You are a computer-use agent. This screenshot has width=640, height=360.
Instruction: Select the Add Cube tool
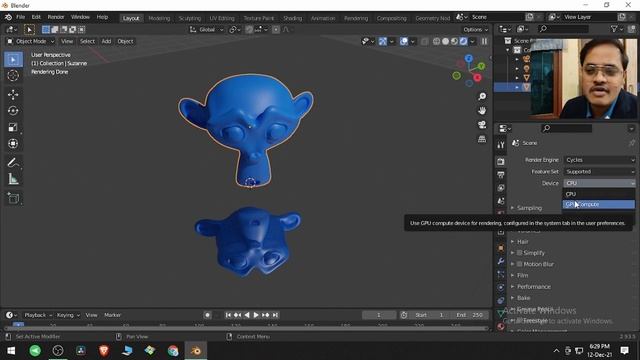(x=13, y=199)
